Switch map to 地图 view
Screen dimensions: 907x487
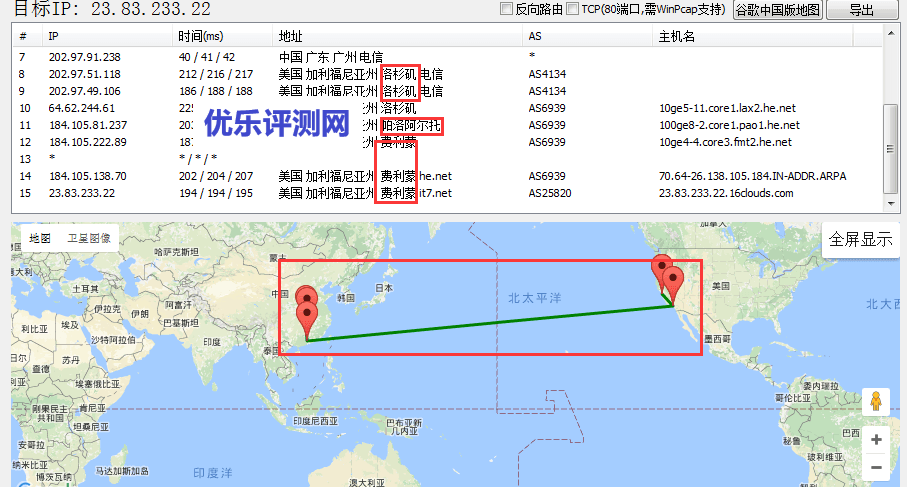(40, 238)
